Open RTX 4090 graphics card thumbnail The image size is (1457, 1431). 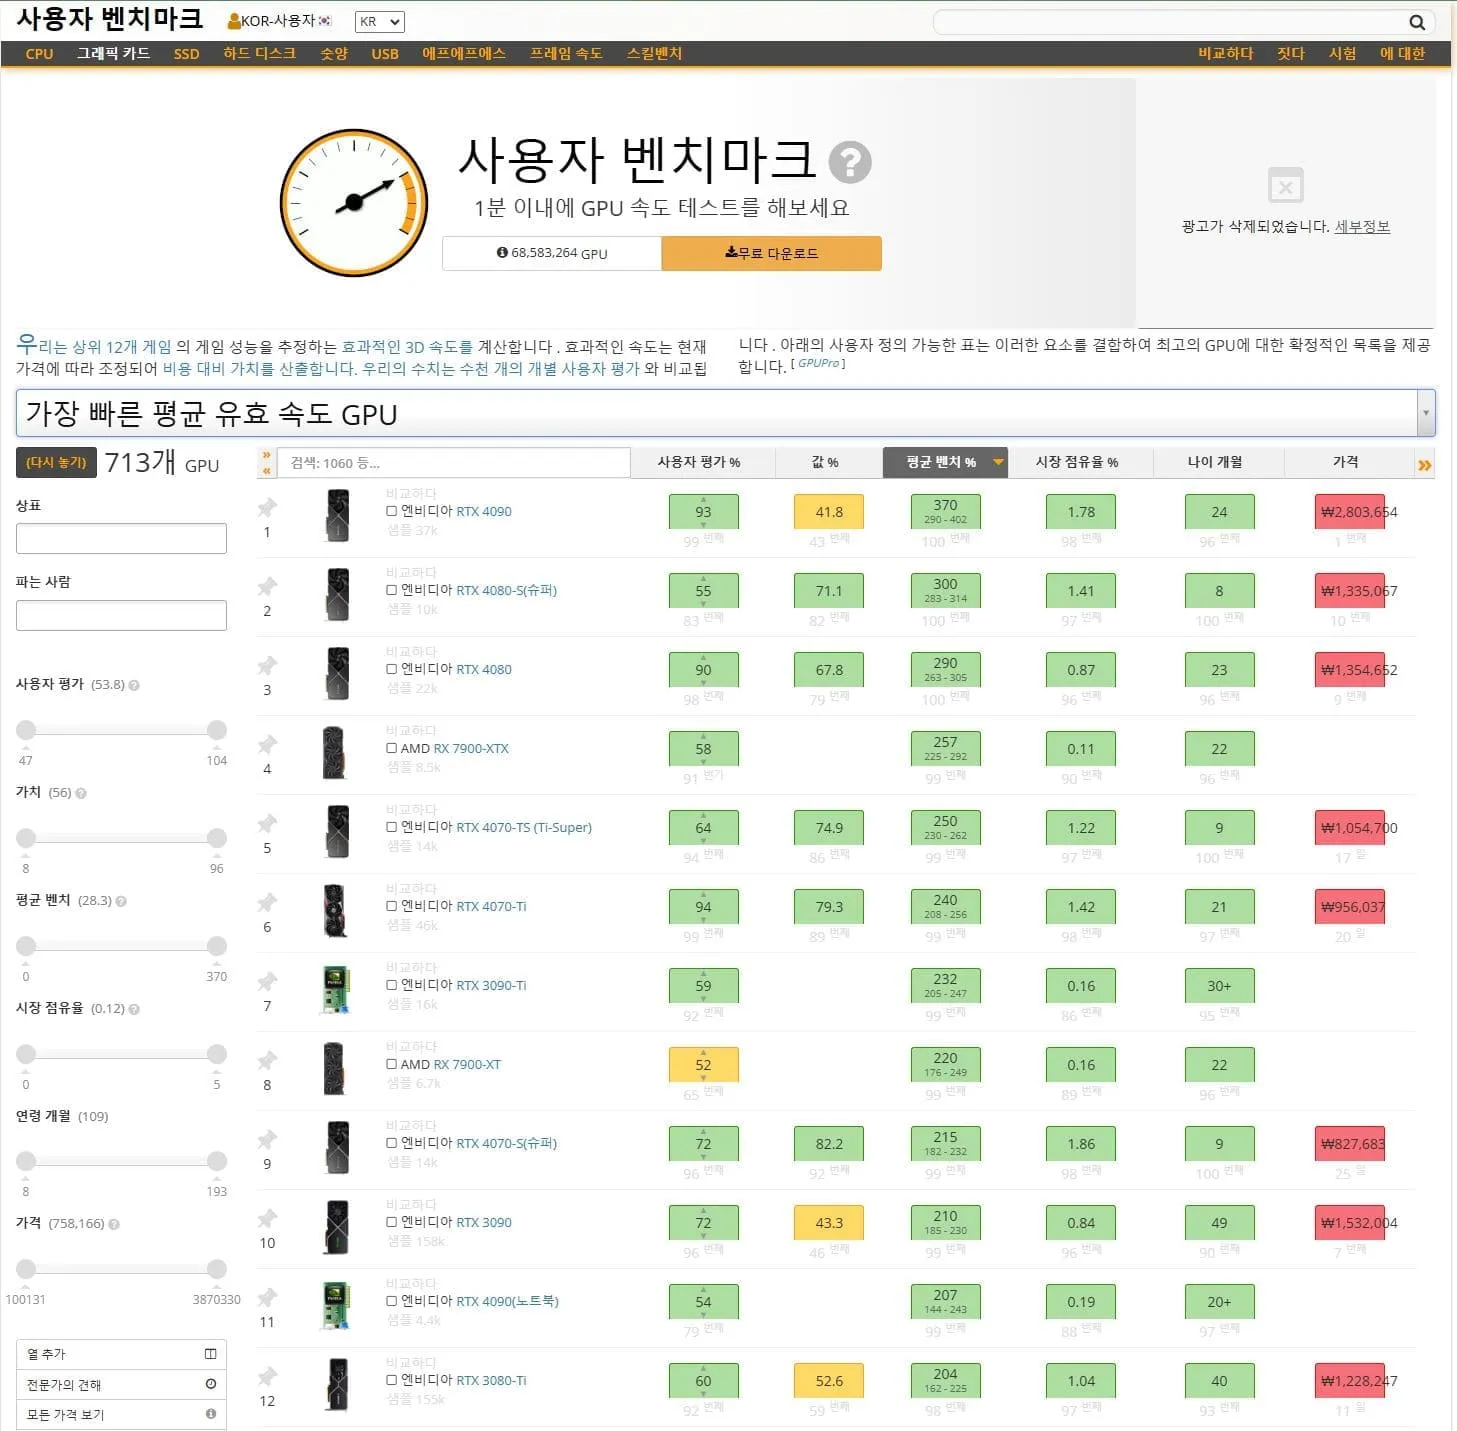pyautogui.click(x=338, y=515)
